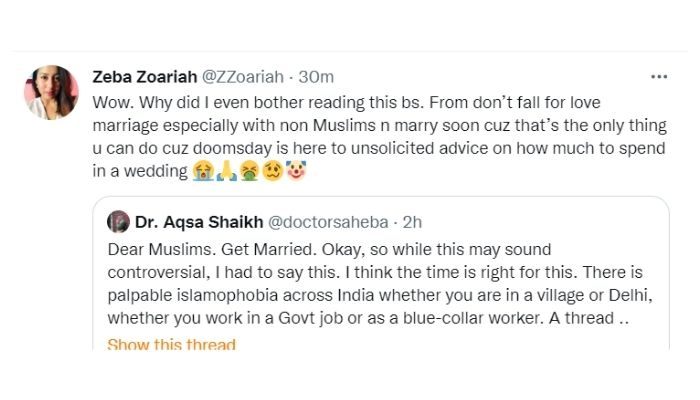700x400 pixels.
Task: Open the three-dot more options menu
Action: pyautogui.click(x=659, y=77)
